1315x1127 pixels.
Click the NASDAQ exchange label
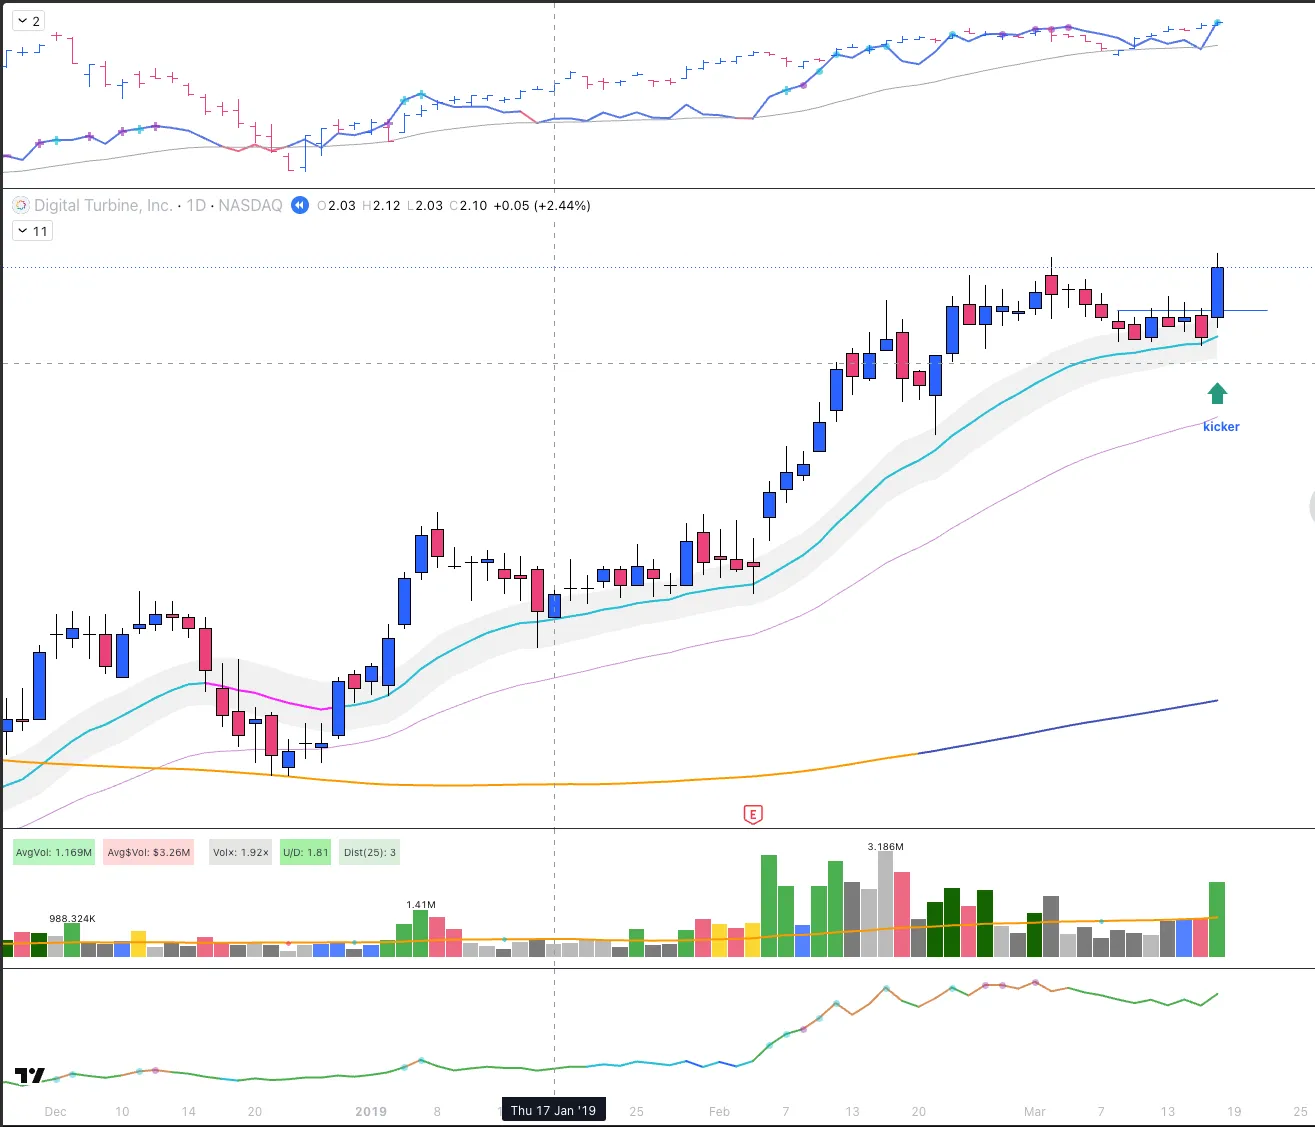(250, 205)
